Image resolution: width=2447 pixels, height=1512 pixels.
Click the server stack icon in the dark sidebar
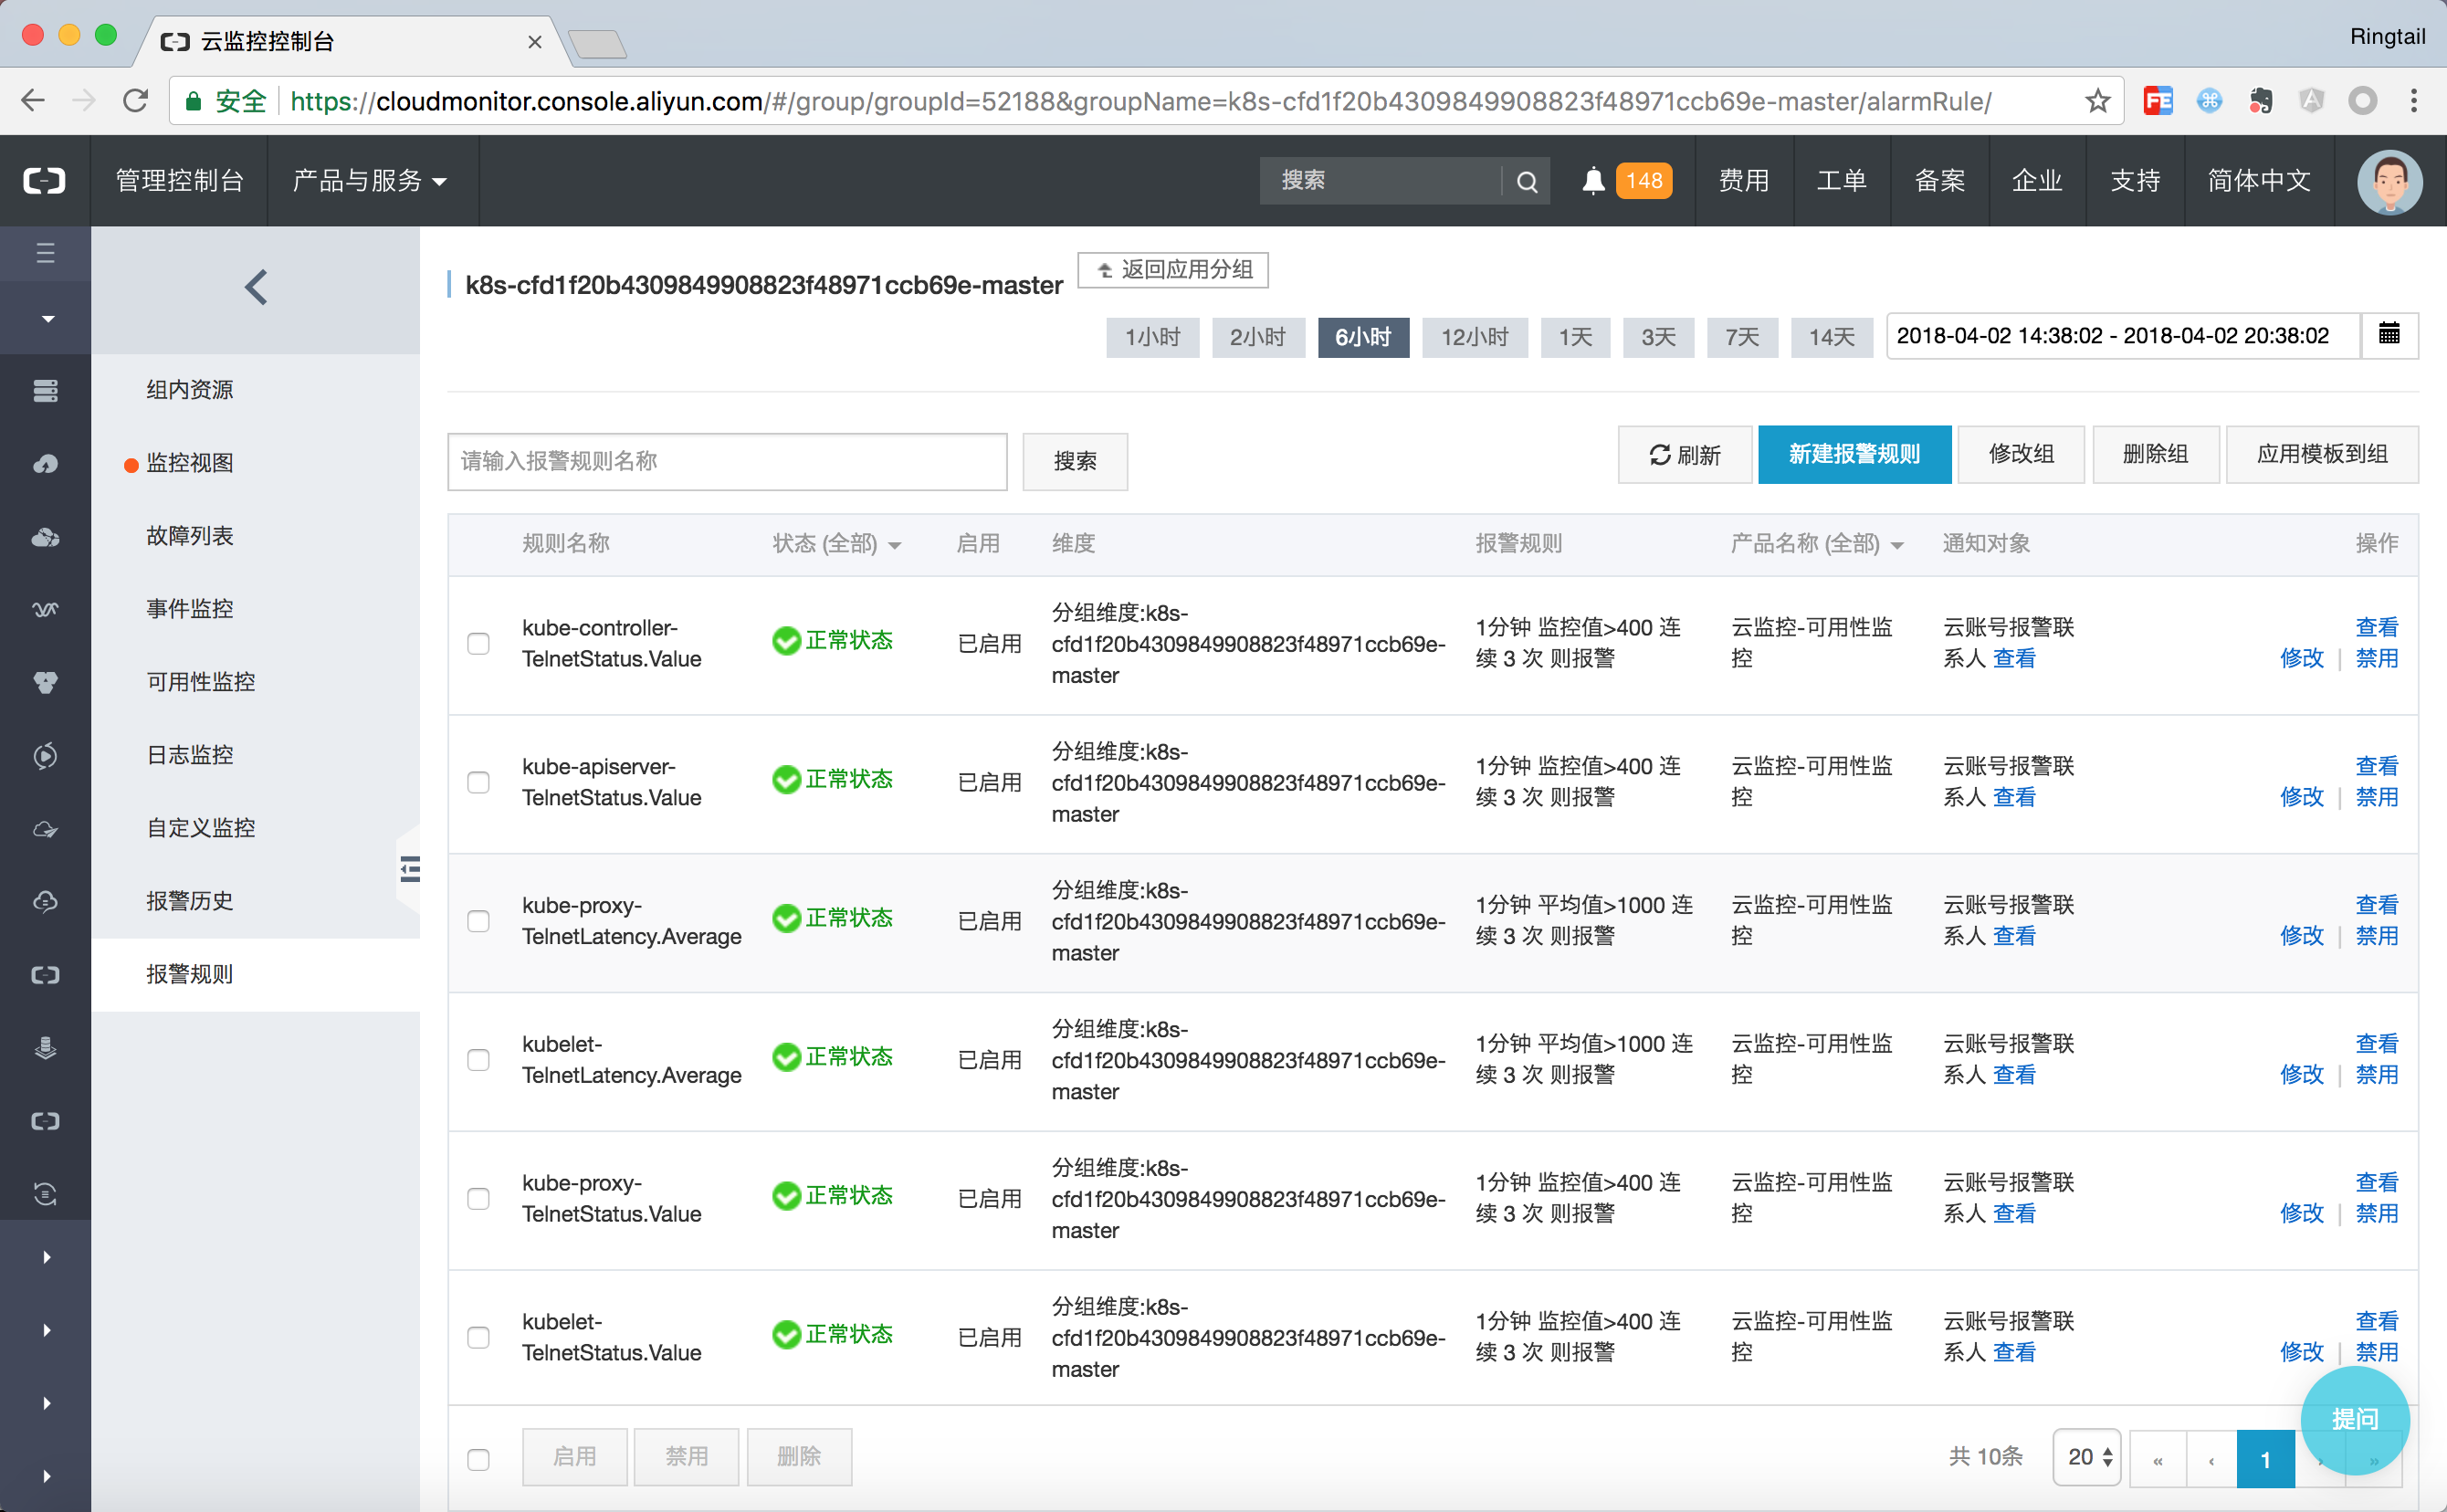tap(45, 390)
